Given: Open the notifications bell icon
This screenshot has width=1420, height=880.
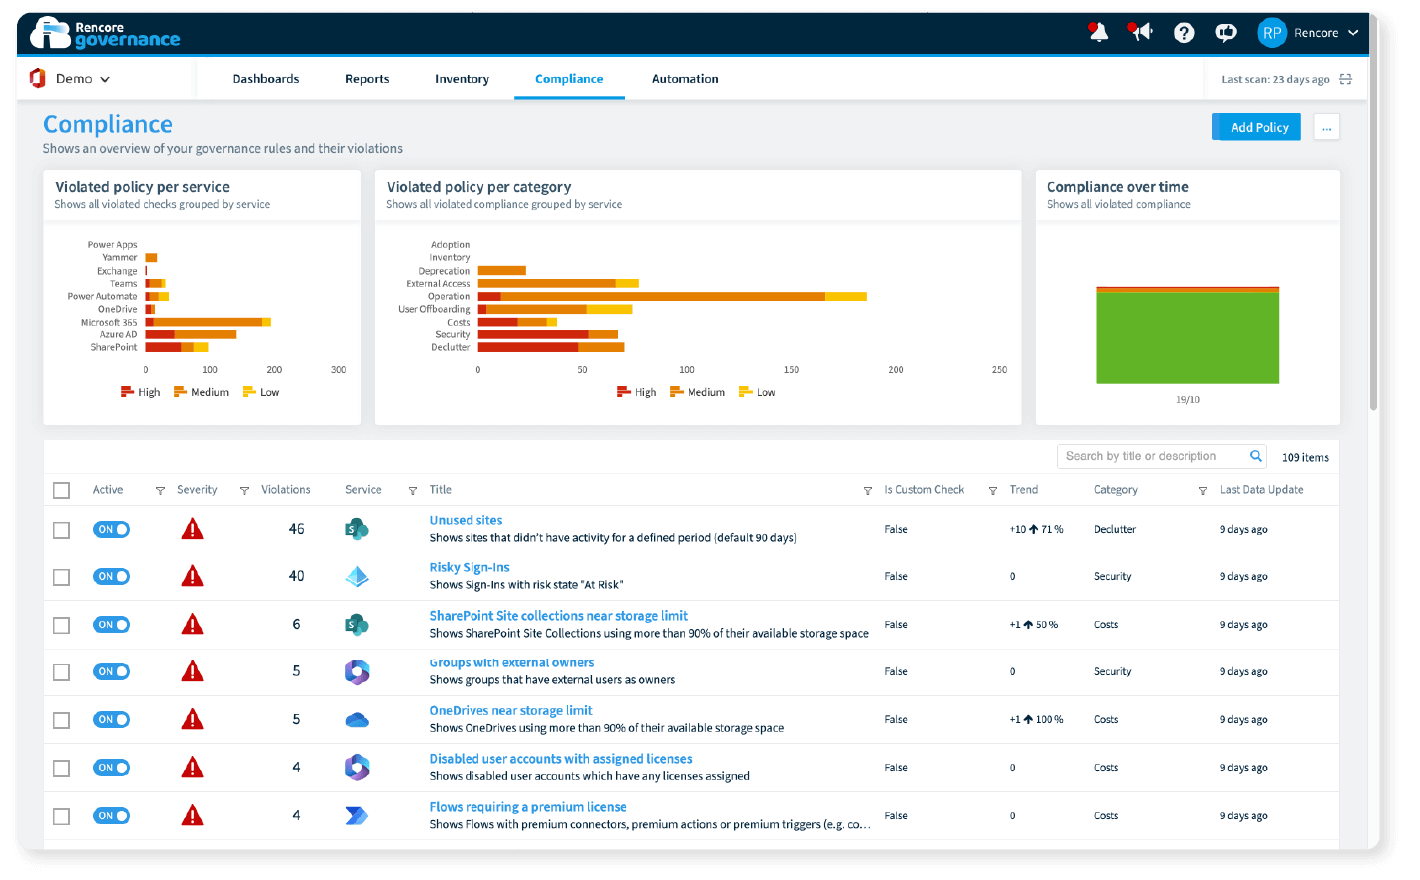Looking at the screenshot, I should coord(1098,33).
